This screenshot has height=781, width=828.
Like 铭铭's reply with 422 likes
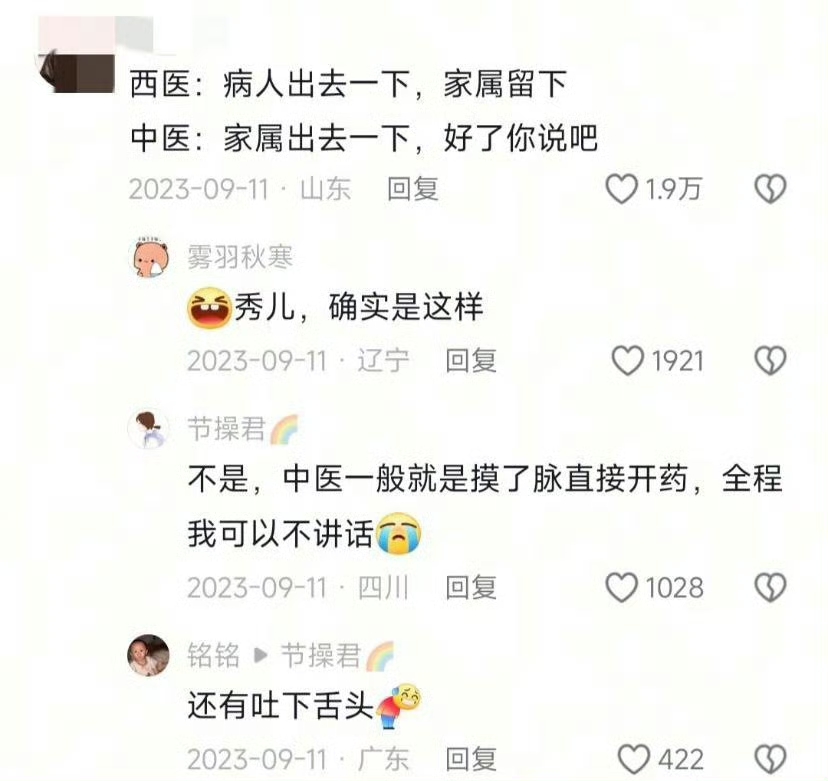pos(634,759)
